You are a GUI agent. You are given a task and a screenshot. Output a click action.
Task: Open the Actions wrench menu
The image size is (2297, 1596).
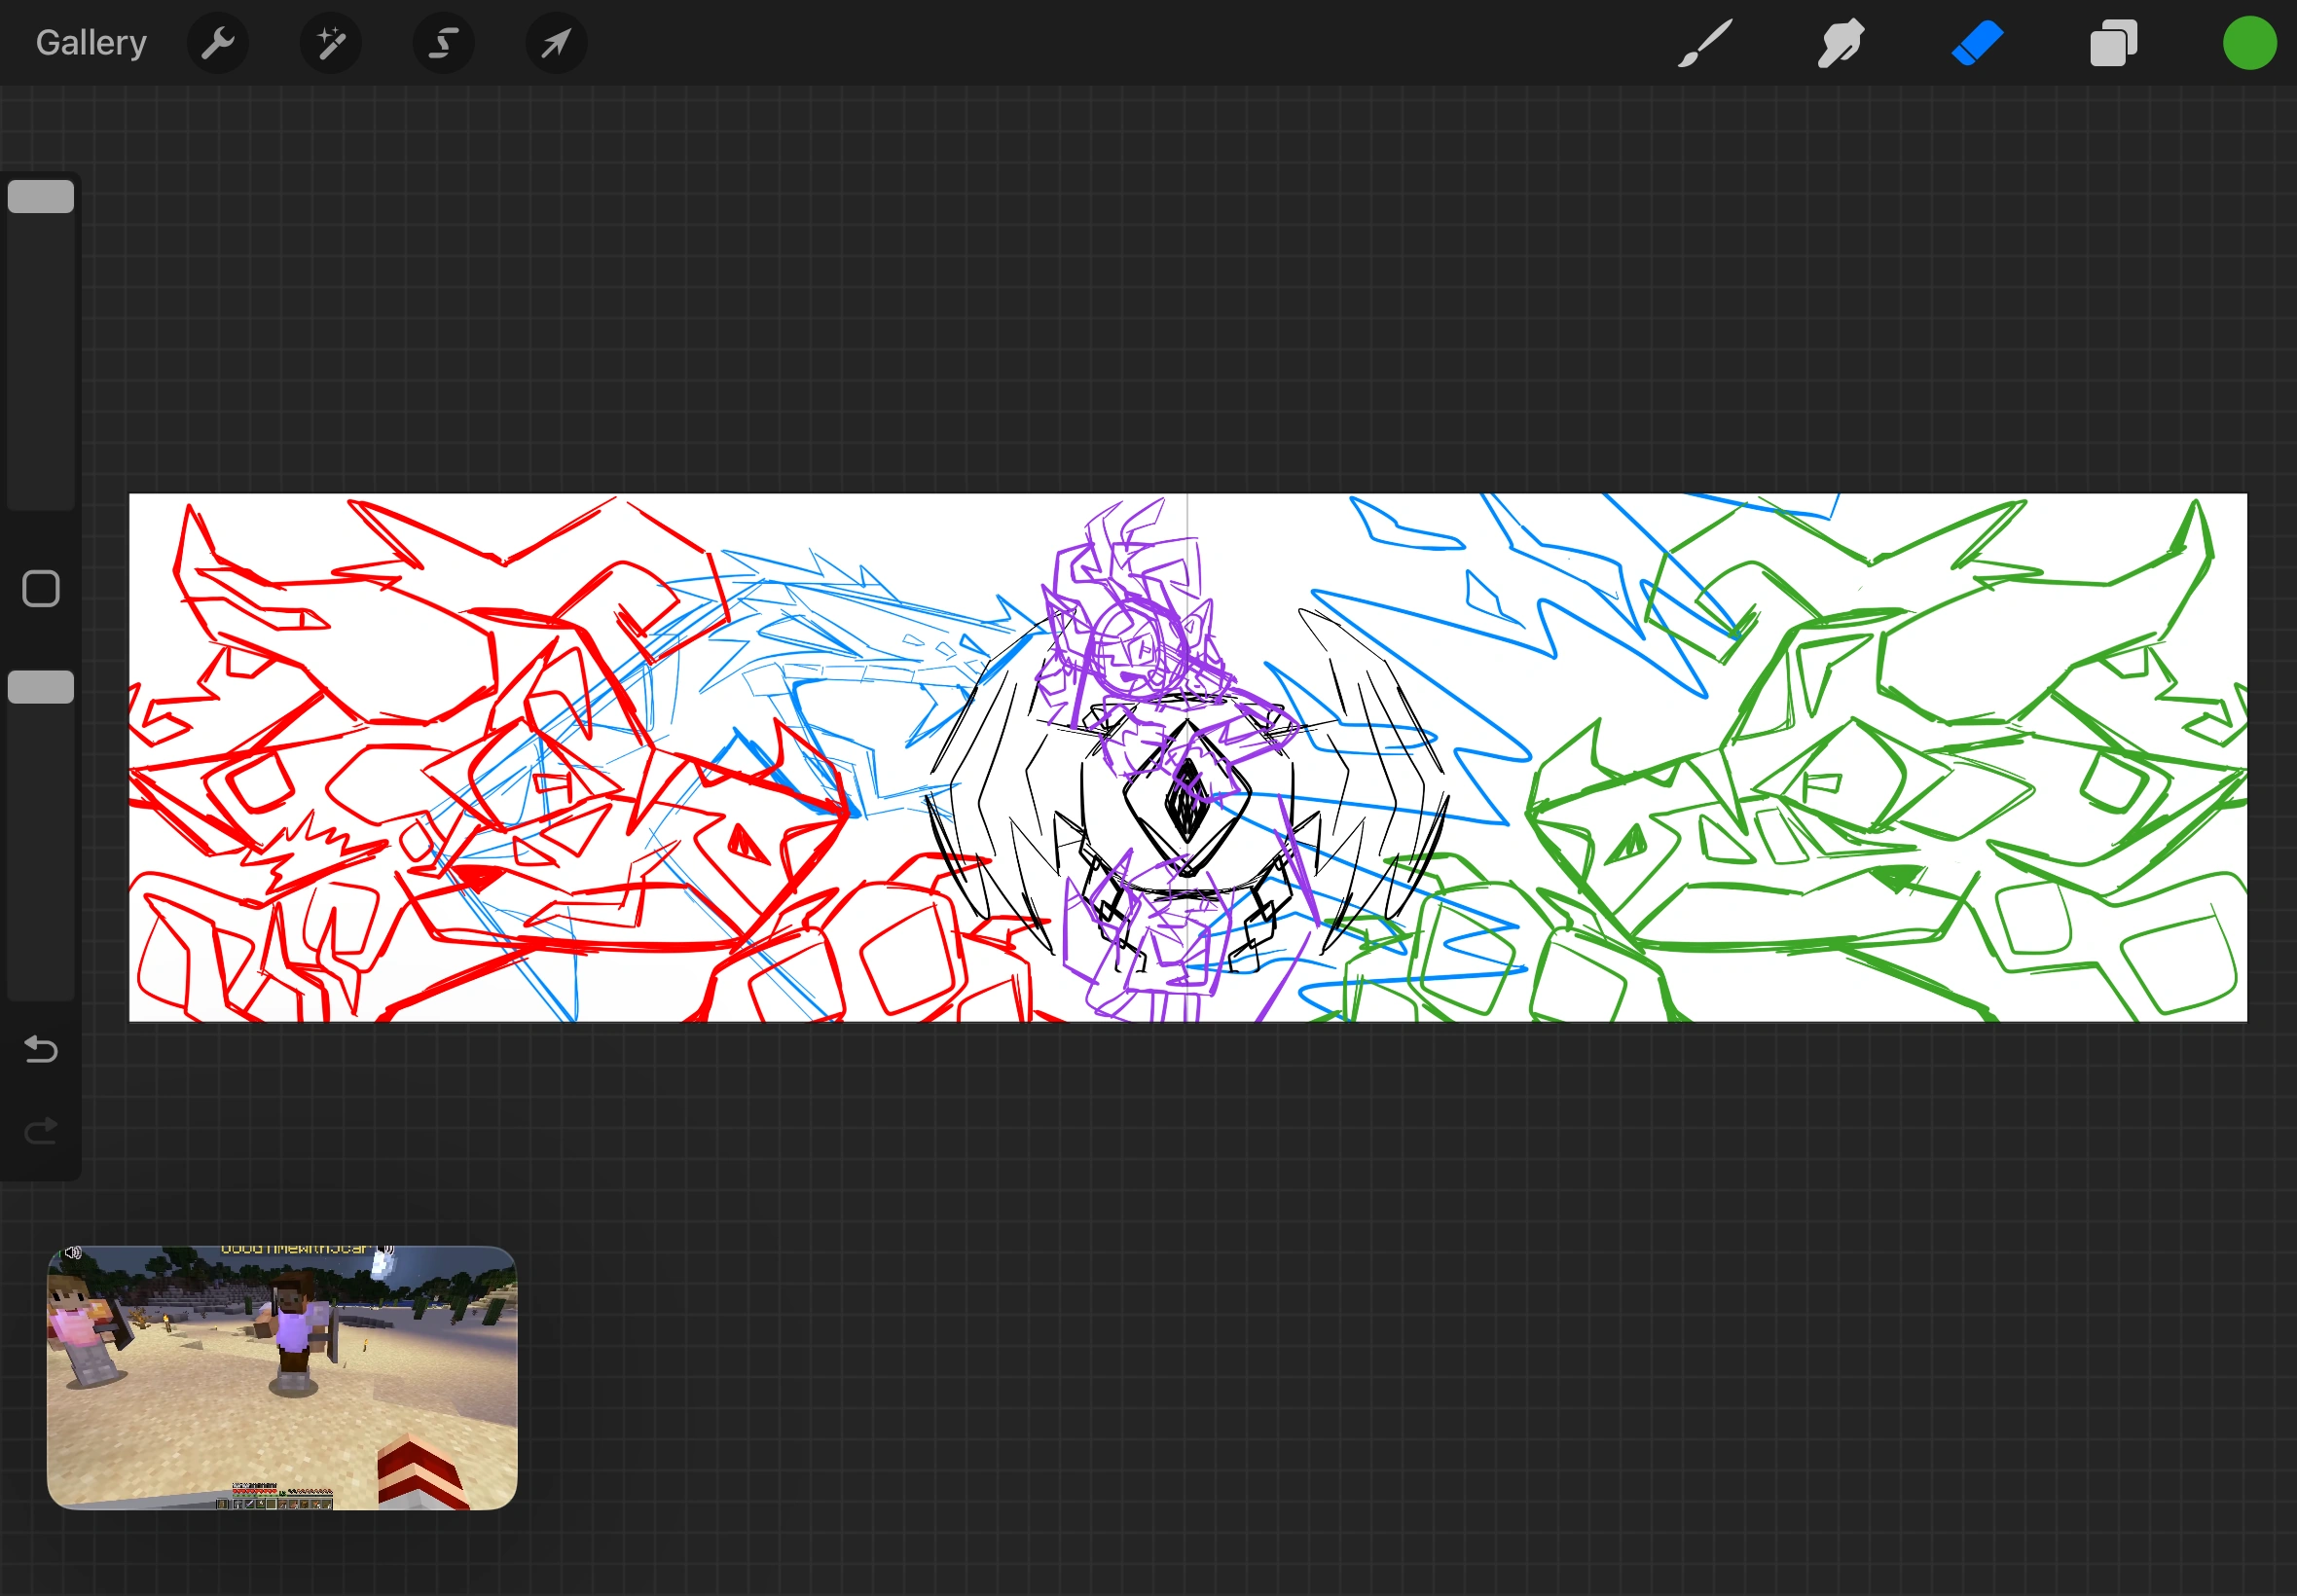(x=218, y=43)
